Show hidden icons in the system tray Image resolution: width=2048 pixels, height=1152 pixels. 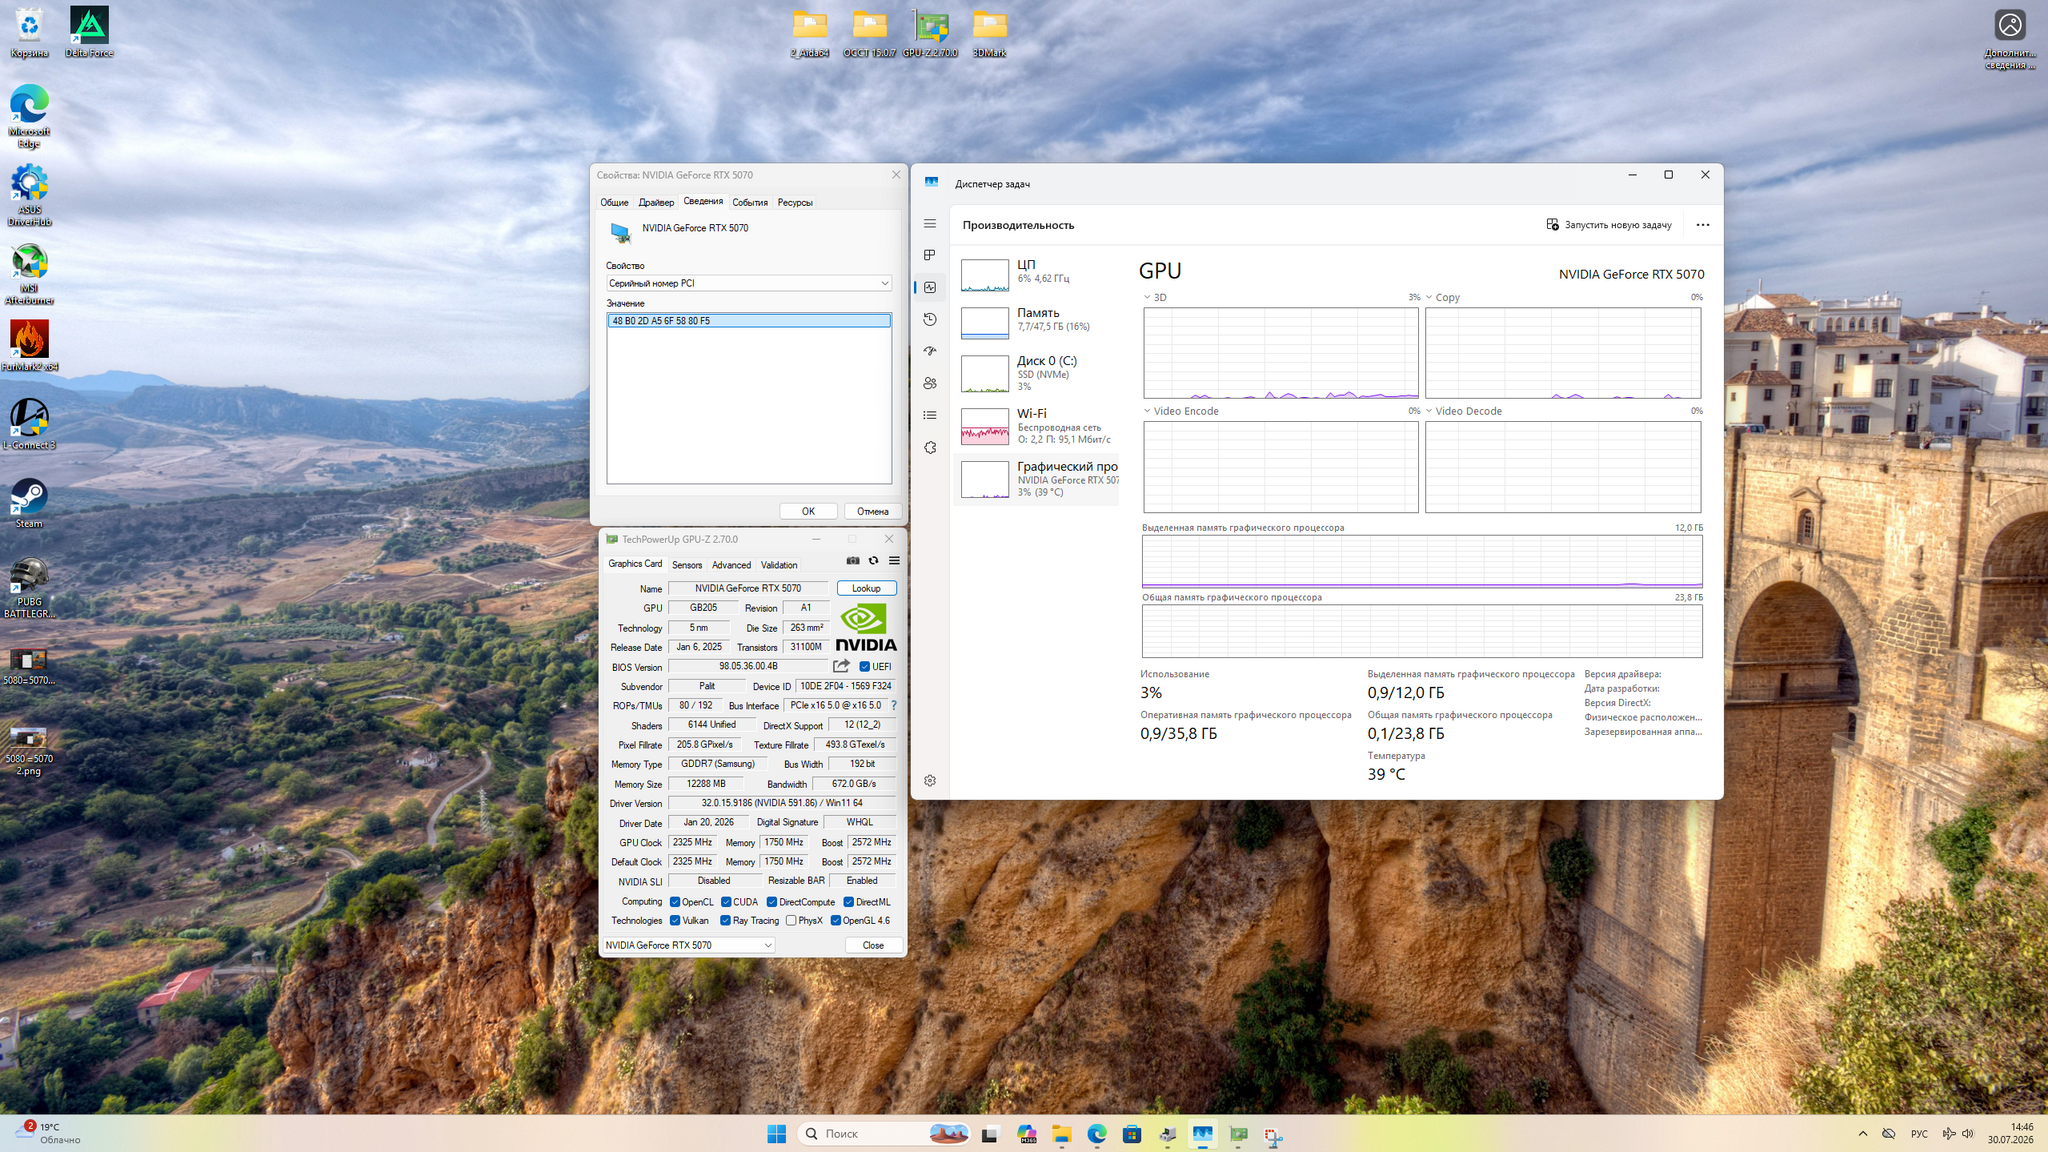click(1863, 1134)
